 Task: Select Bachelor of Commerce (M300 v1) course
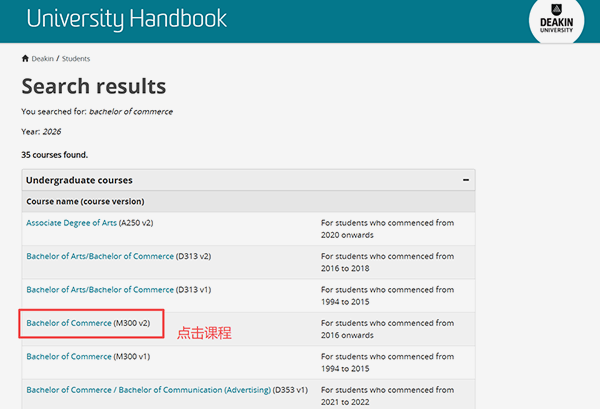69,356
